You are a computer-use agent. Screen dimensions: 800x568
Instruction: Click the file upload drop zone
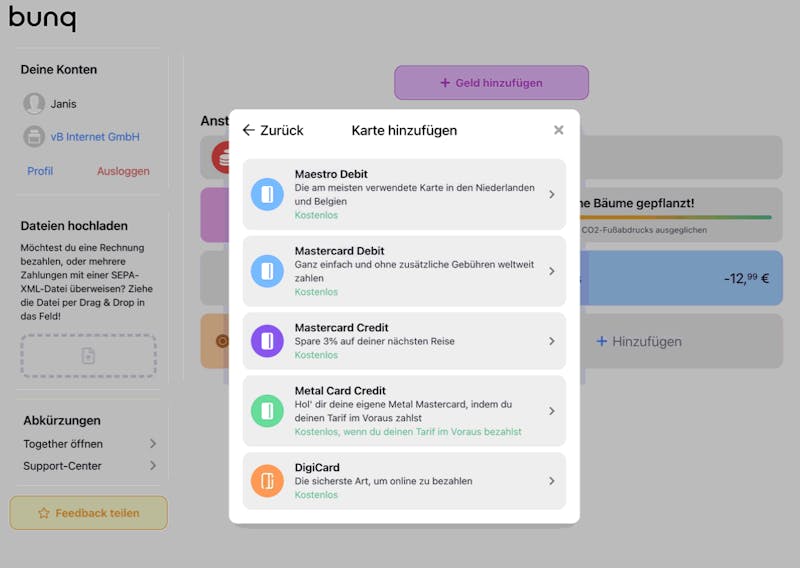pos(88,356)
